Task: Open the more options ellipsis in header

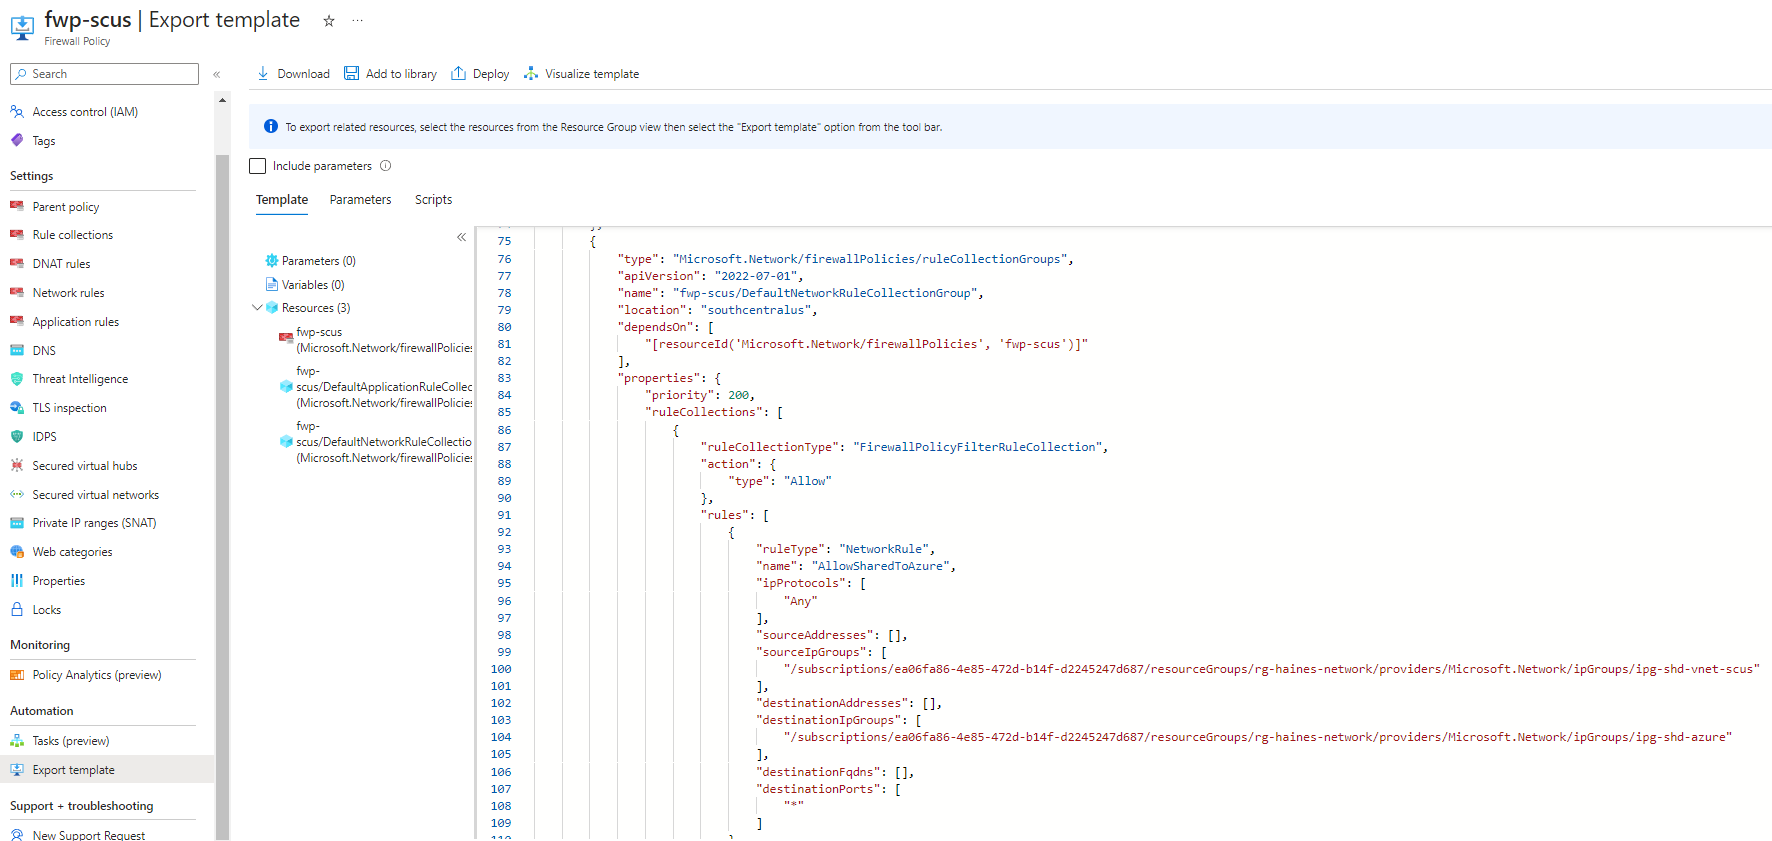Action: 358,20
